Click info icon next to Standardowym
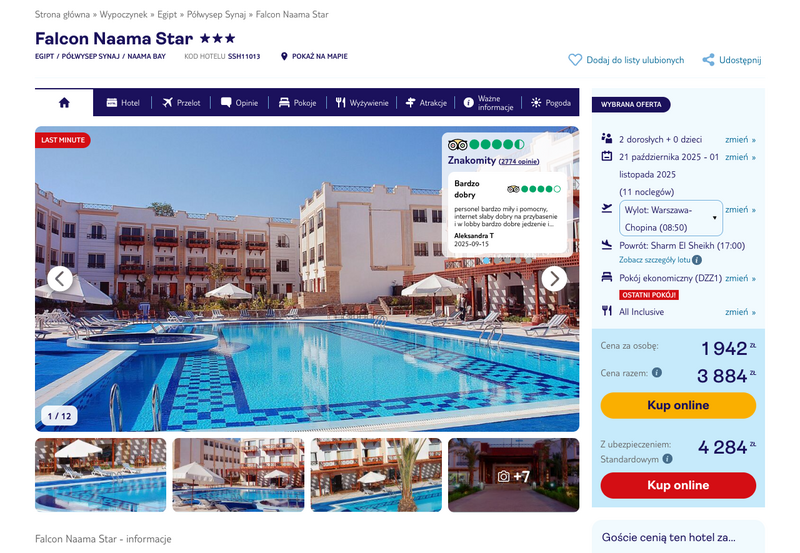The image size is (800, 553). 667,459
